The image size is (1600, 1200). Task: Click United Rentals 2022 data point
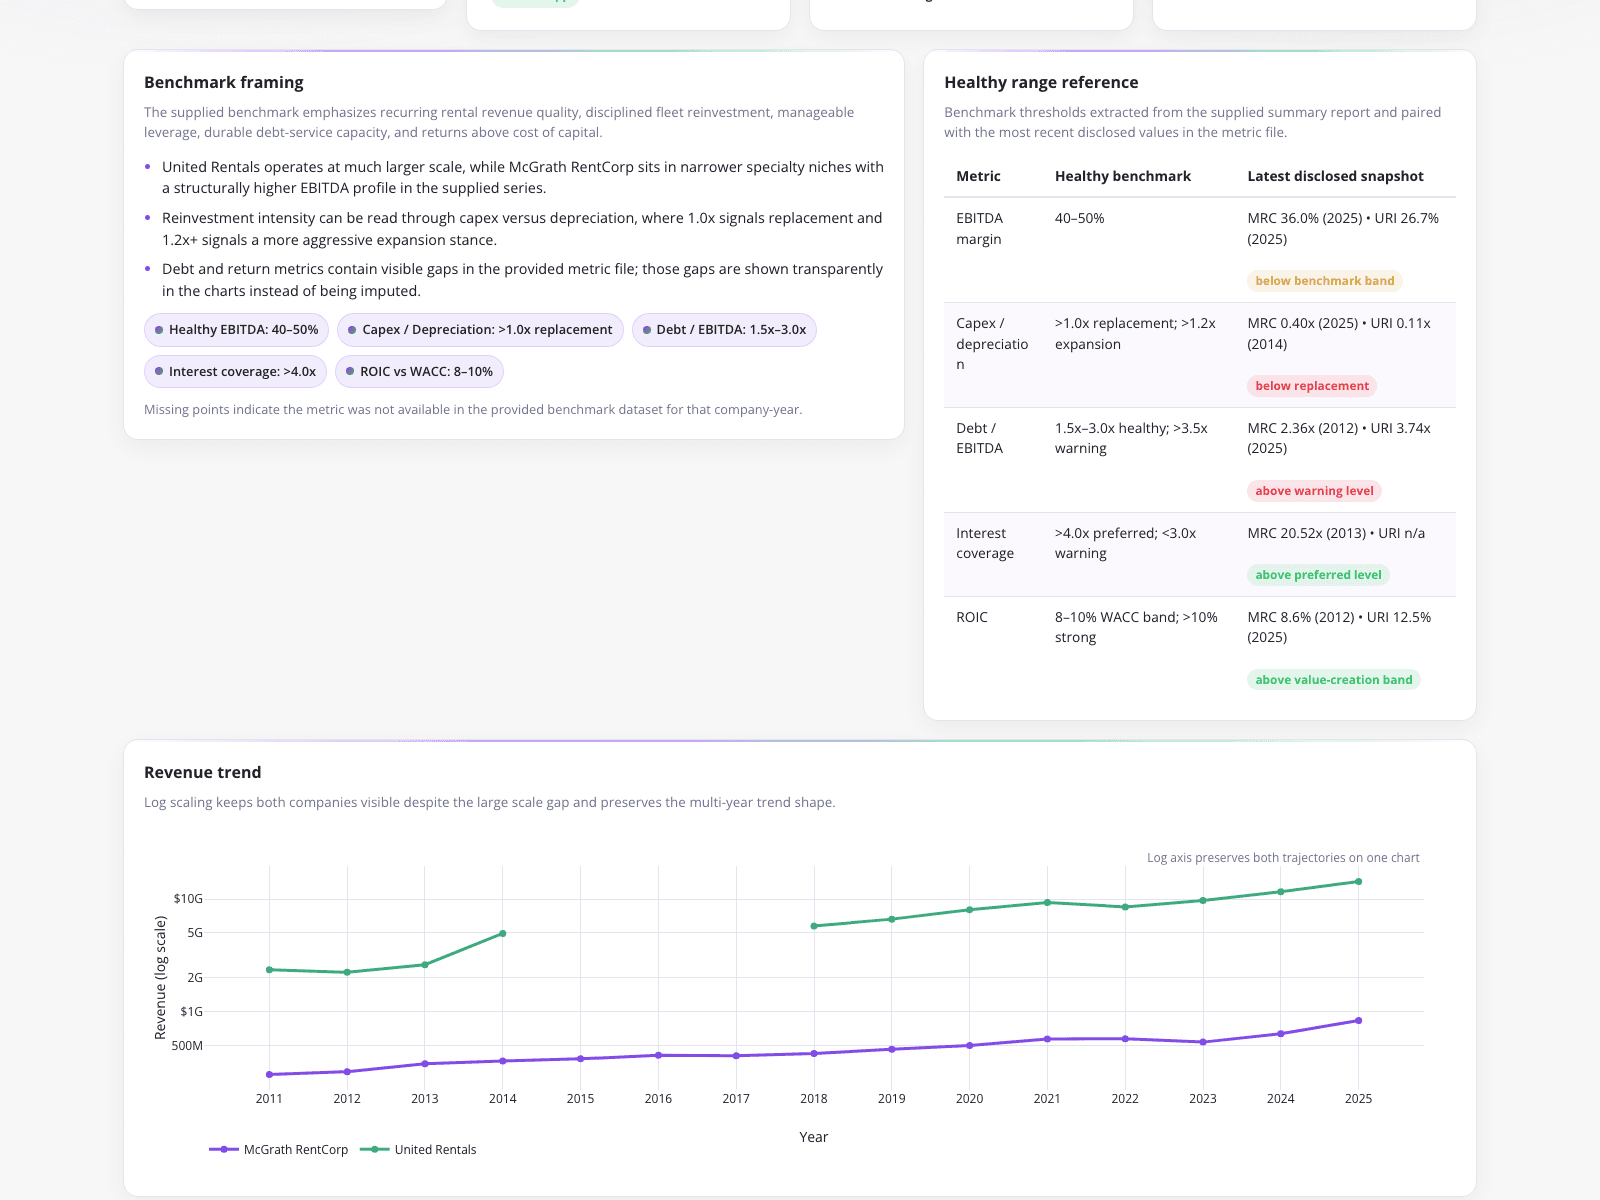1125,907
